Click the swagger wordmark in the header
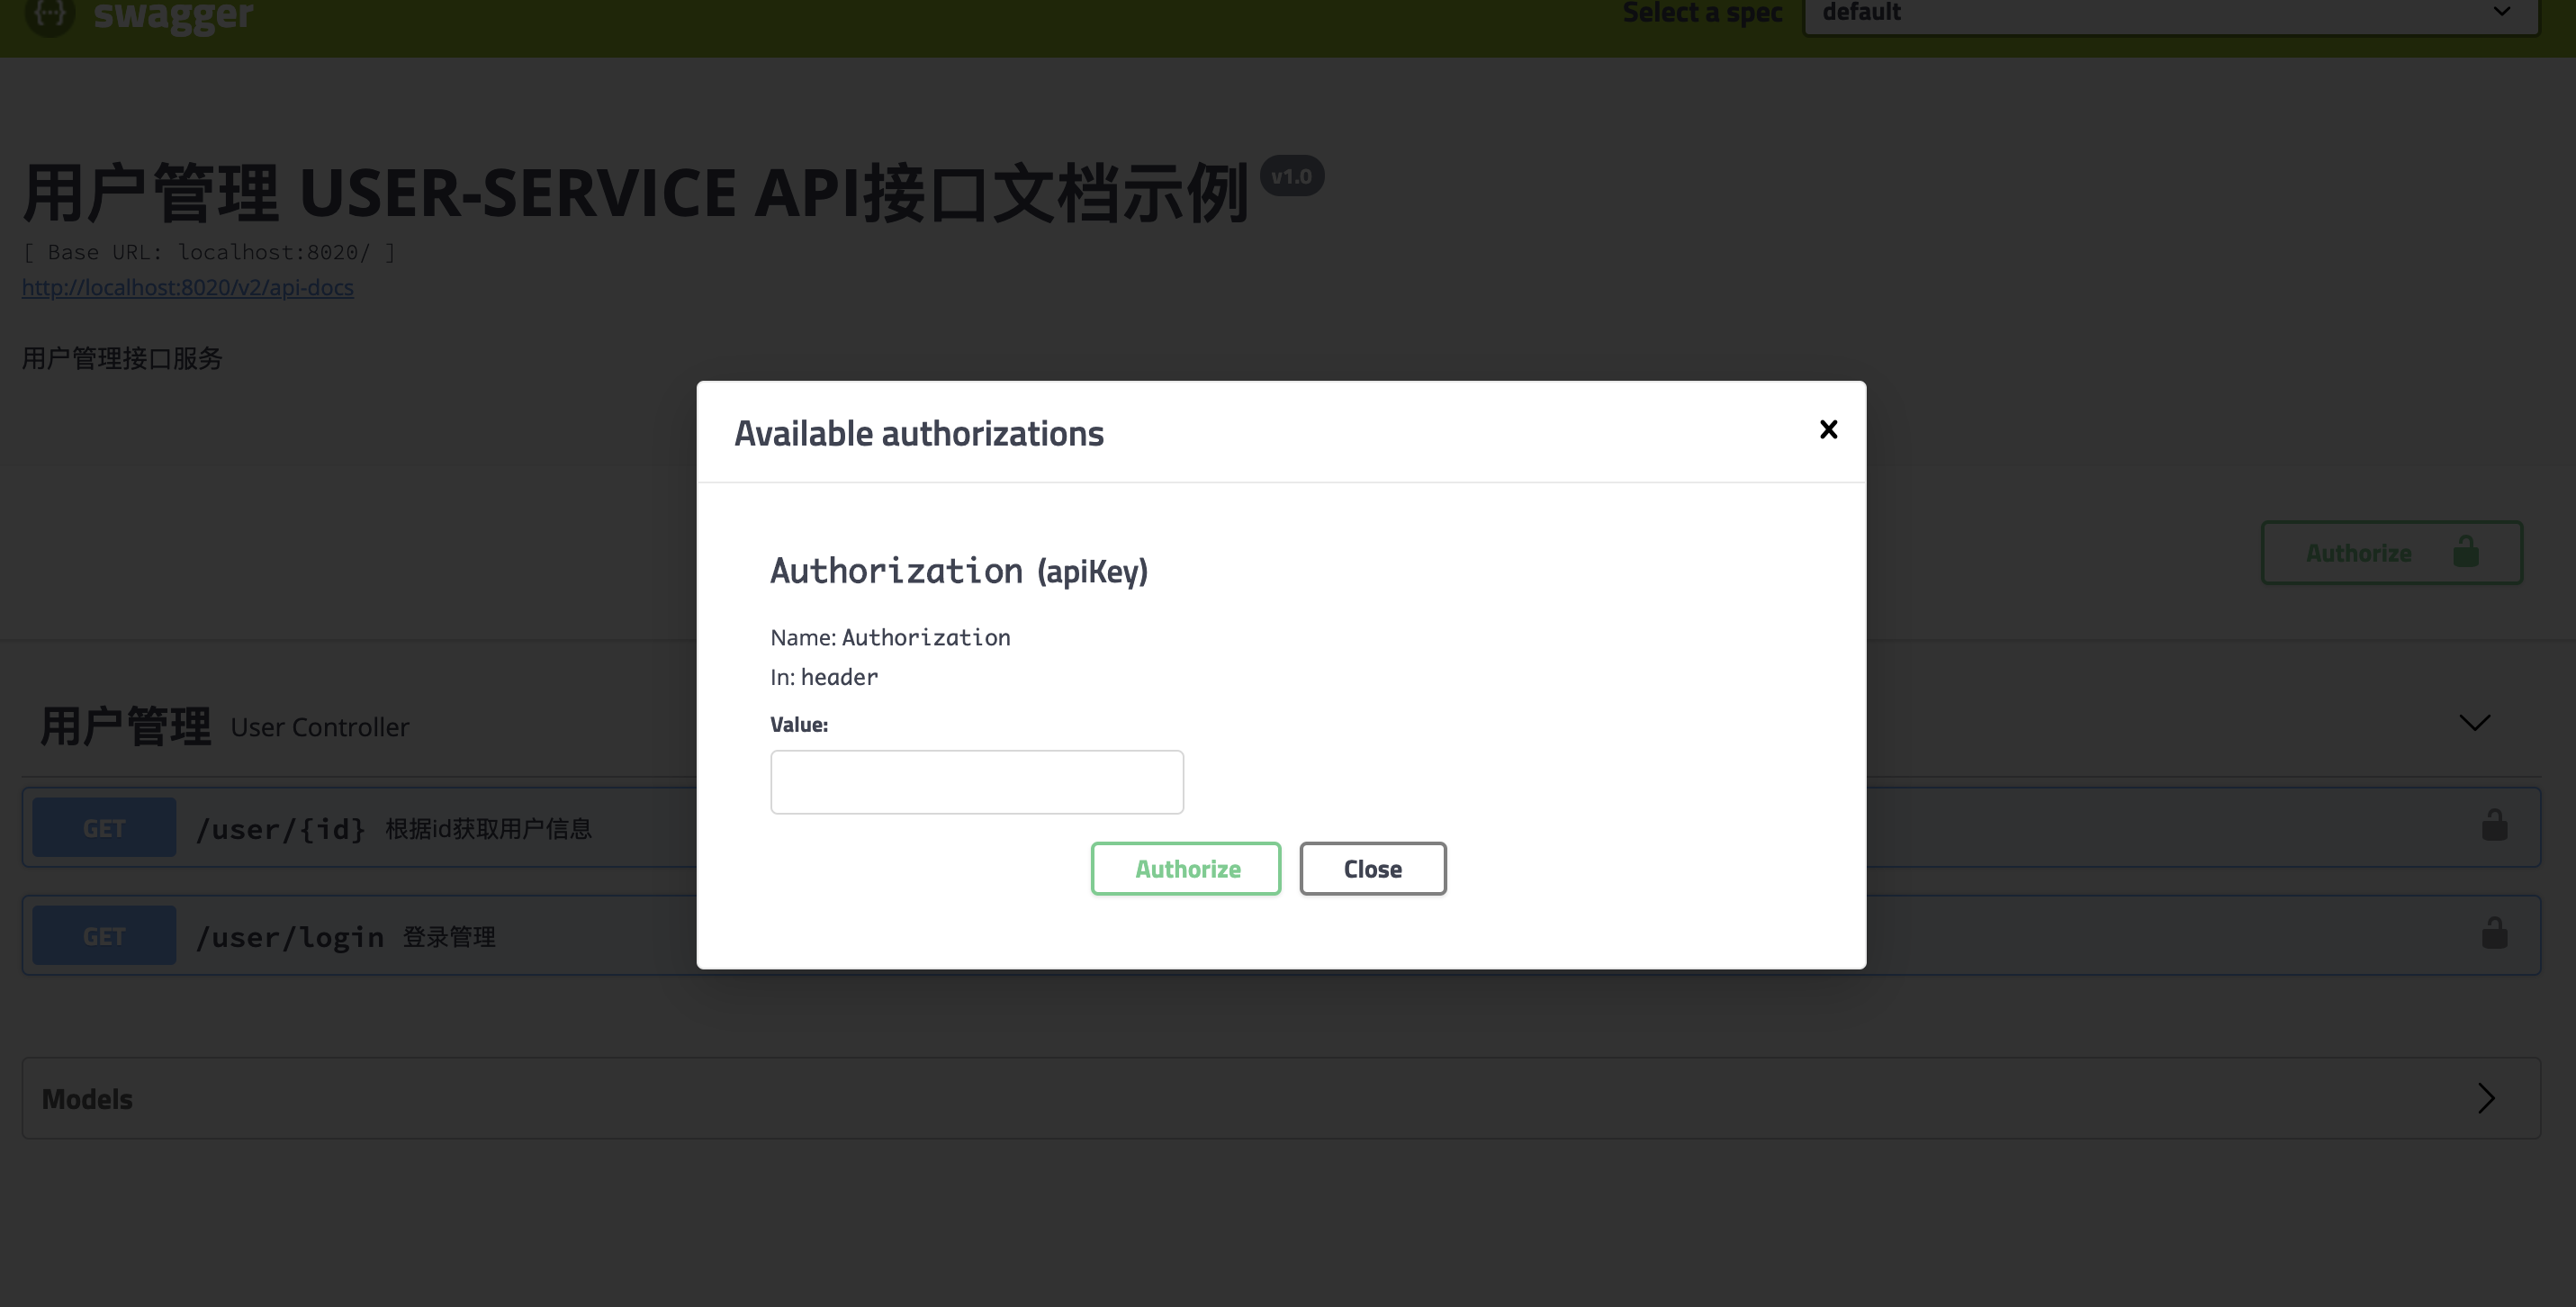 [x=173, y=16]
